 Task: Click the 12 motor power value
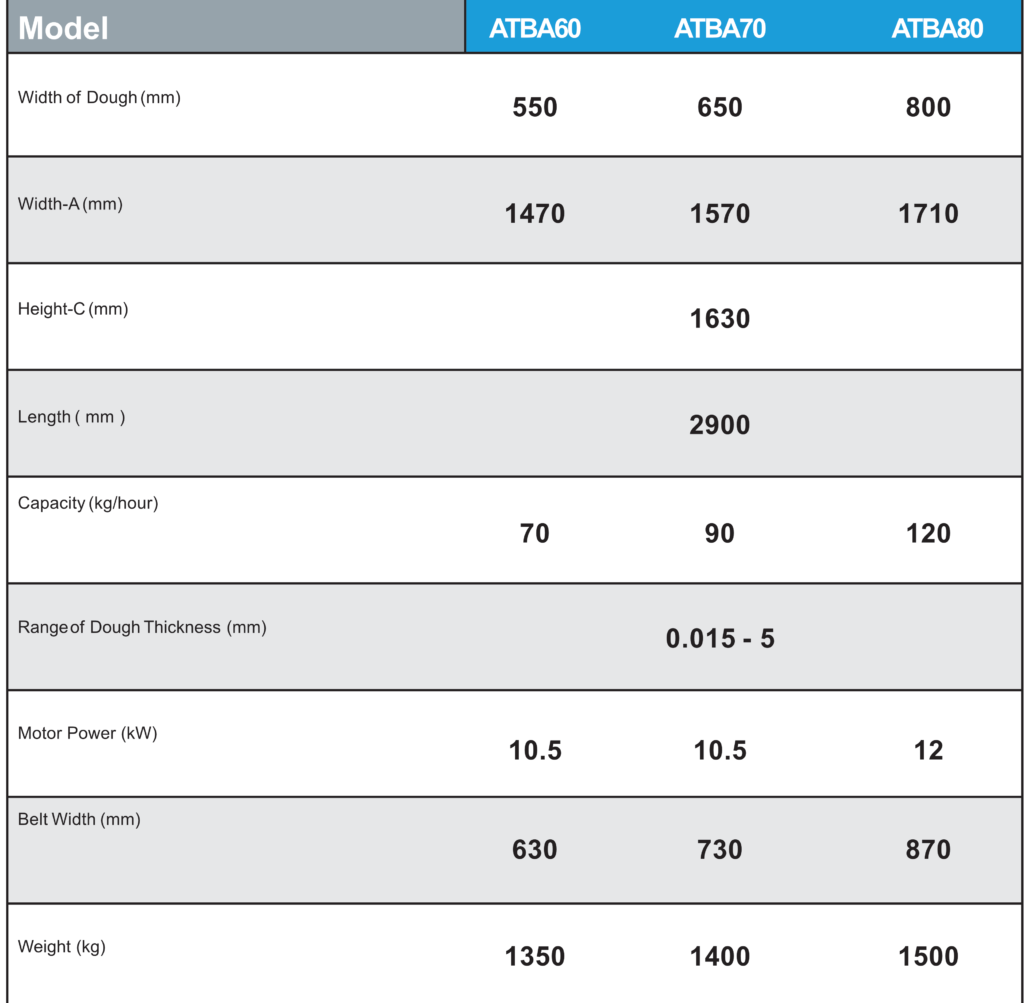[x=928, y=750]
